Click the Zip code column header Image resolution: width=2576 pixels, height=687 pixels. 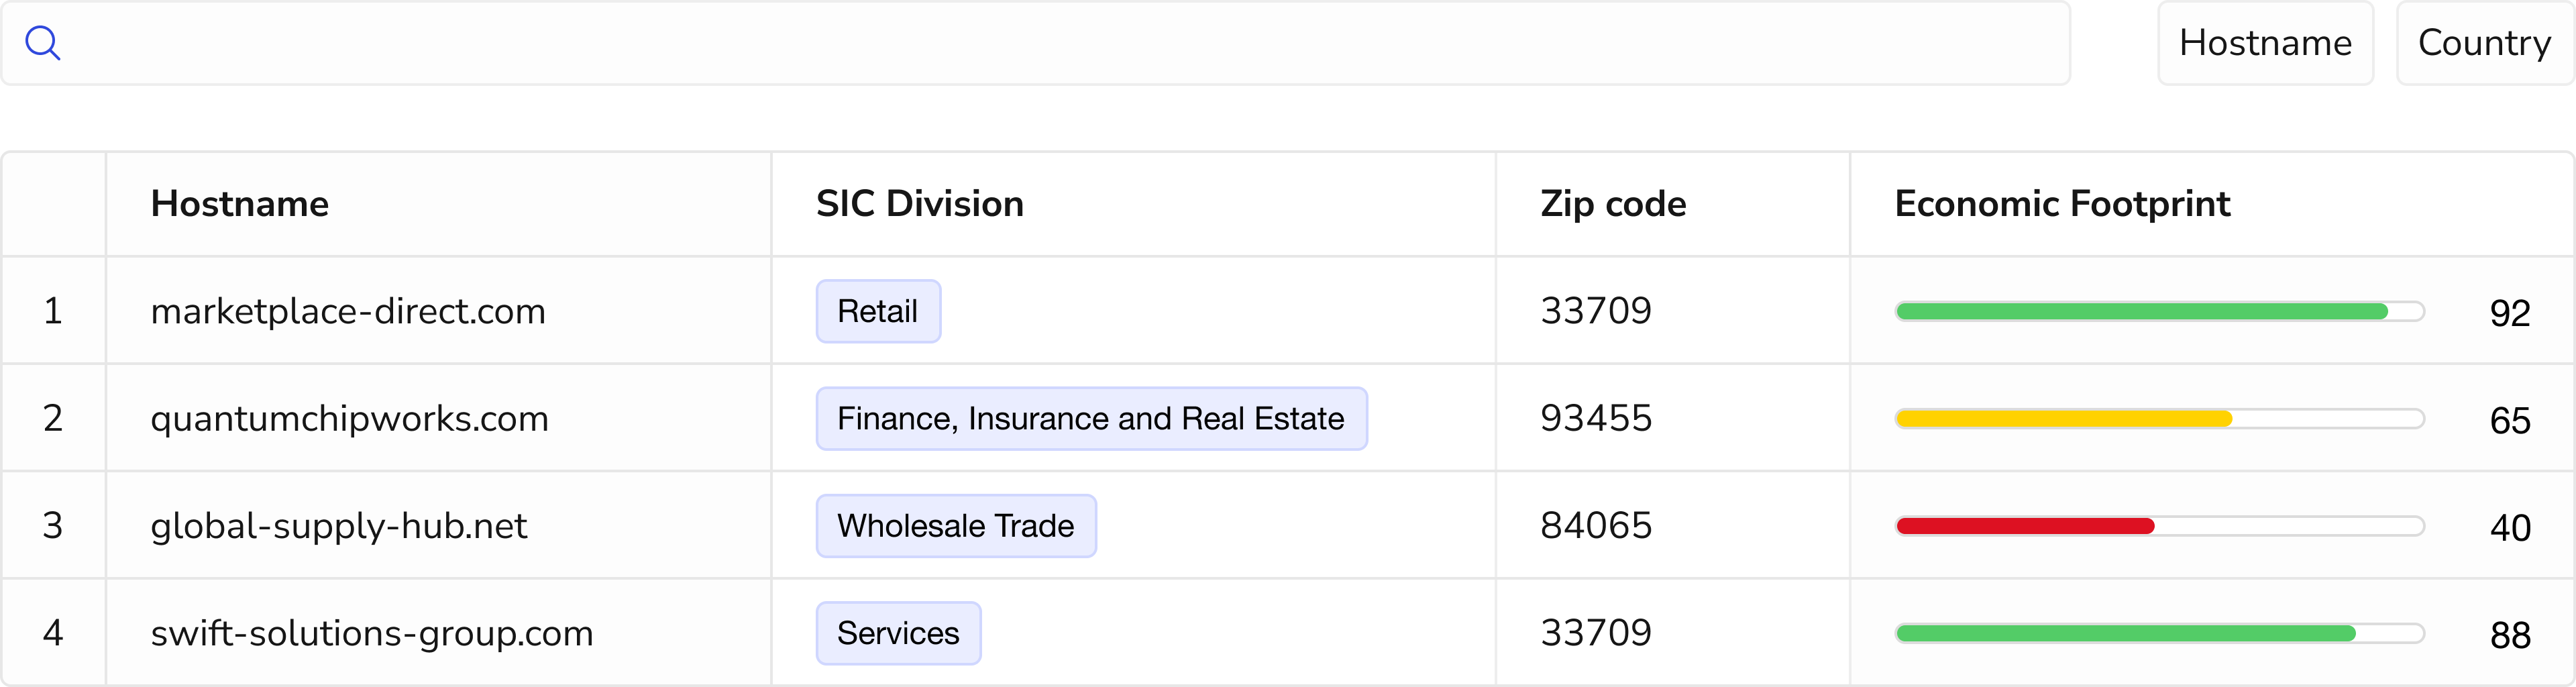(x=1612, y=204)
